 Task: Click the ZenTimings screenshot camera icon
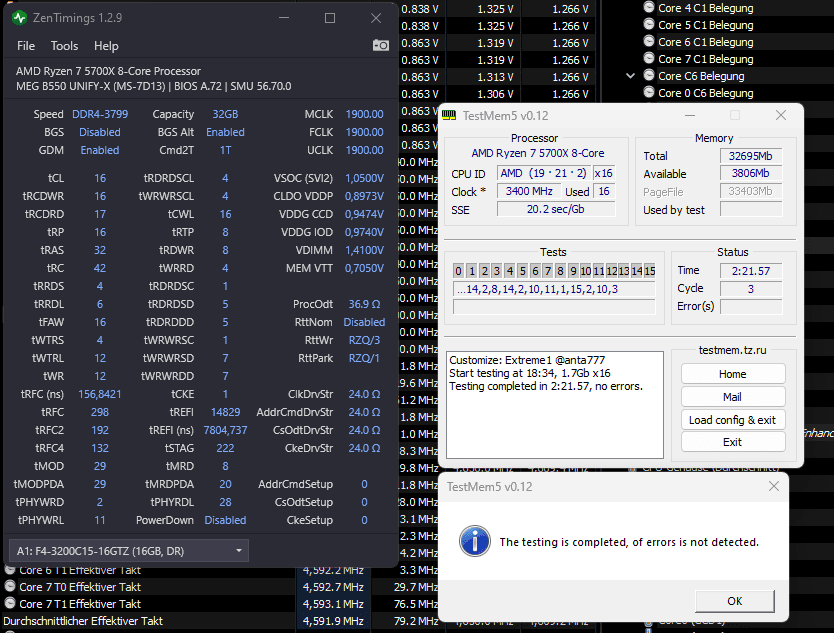tap(380, 46)
